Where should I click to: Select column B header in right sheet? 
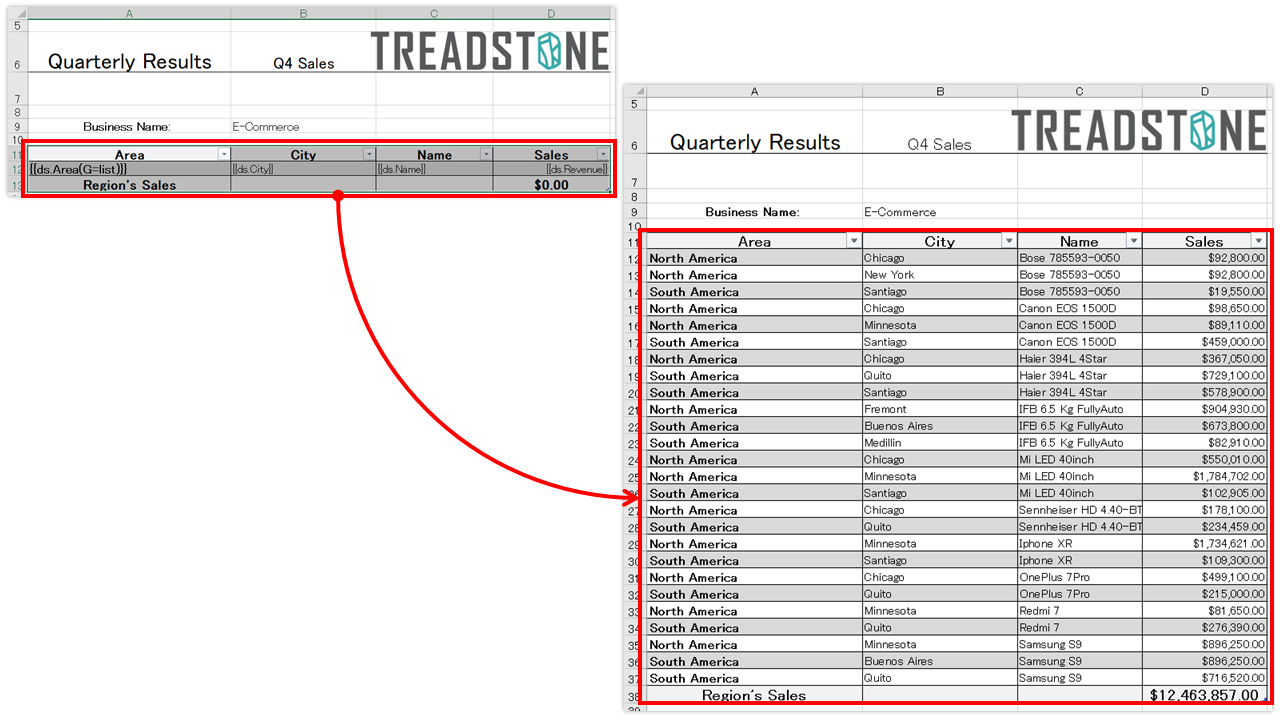coord(940,91)
